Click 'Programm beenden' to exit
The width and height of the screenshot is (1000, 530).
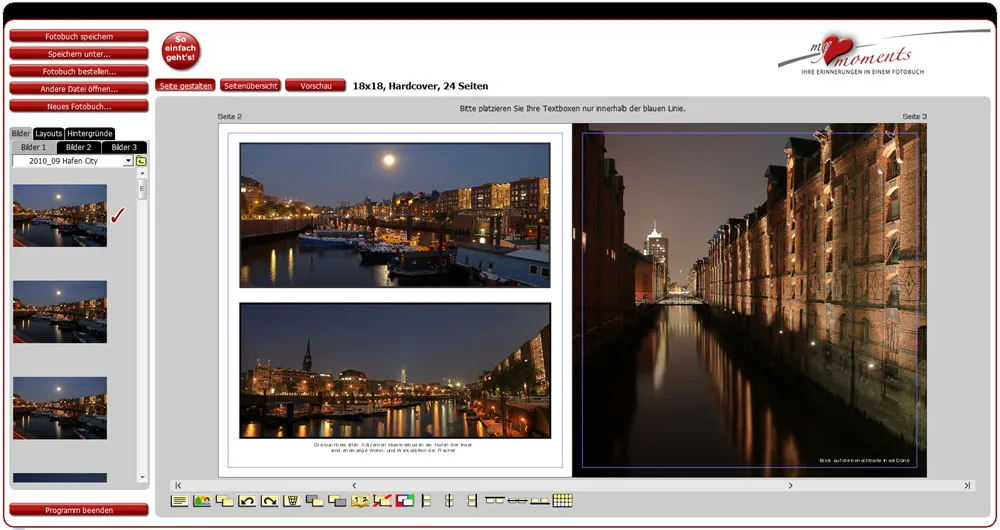pyautogui.click(x=79, y=510)
